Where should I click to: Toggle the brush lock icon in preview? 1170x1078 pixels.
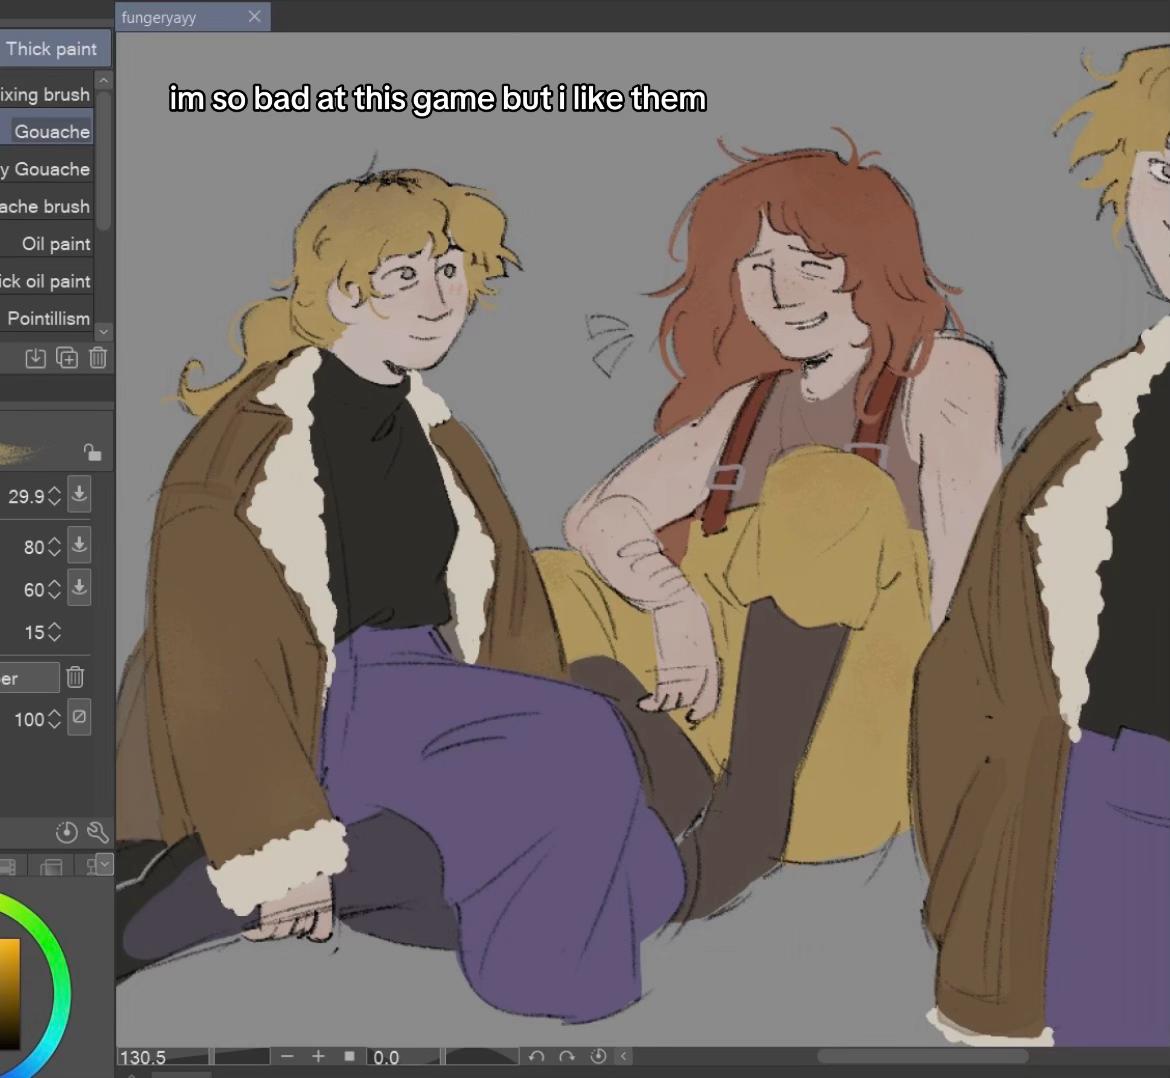click(x=92, y=451)
